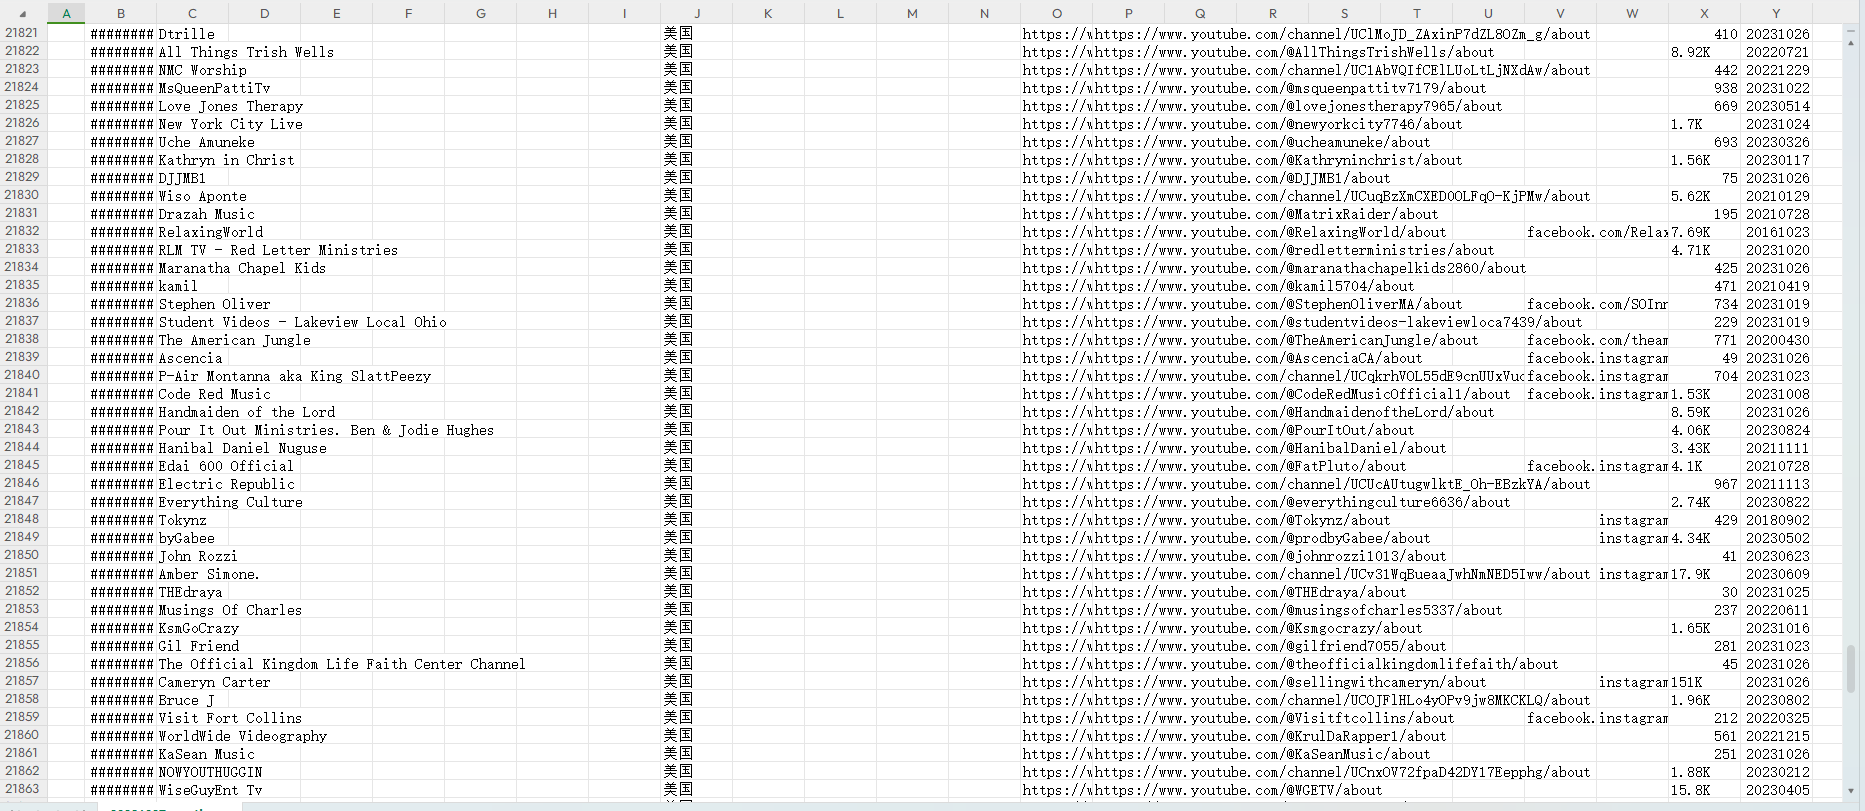This screenshot has height=811, width=1865.
Task: Select column A header
Action: pos(66,13)
